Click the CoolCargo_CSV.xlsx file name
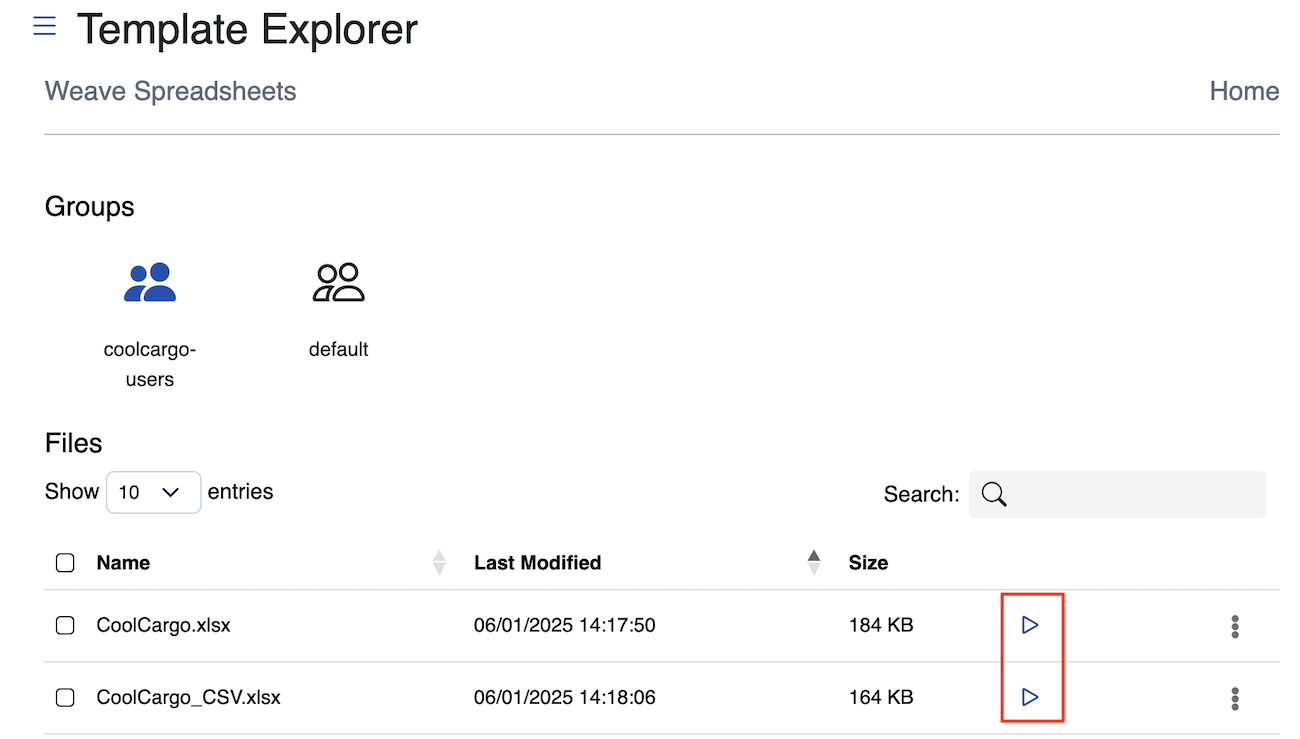1300x739 pixels. [188, 698]
